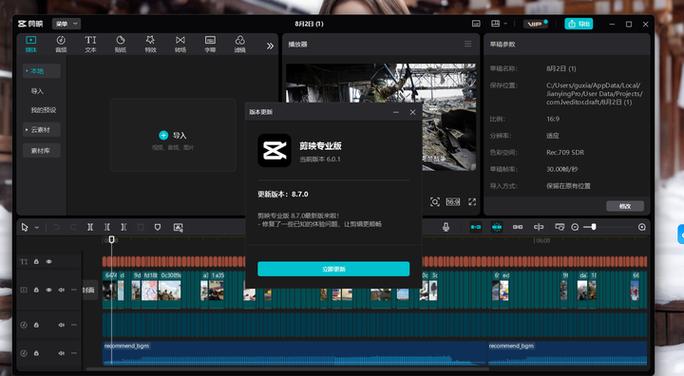Image resolution: width=684 pixels, height=376 pixels.
Task: Mute the main video track speaker icon
Action: coord(62,290)
